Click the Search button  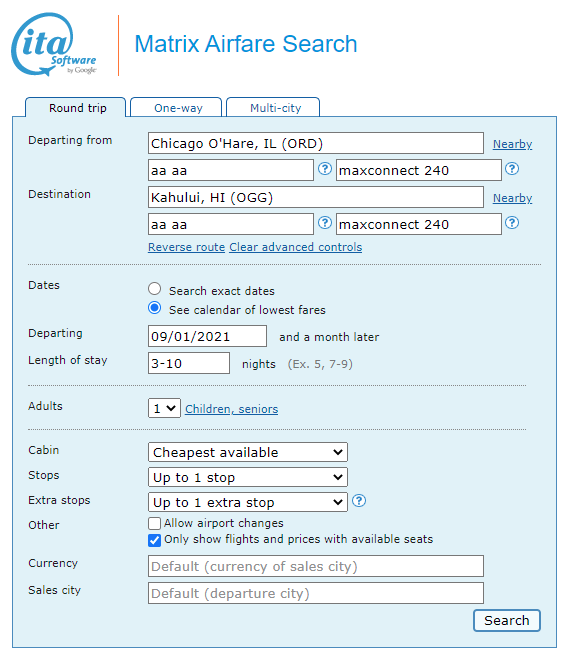click(x=507, y=621)
